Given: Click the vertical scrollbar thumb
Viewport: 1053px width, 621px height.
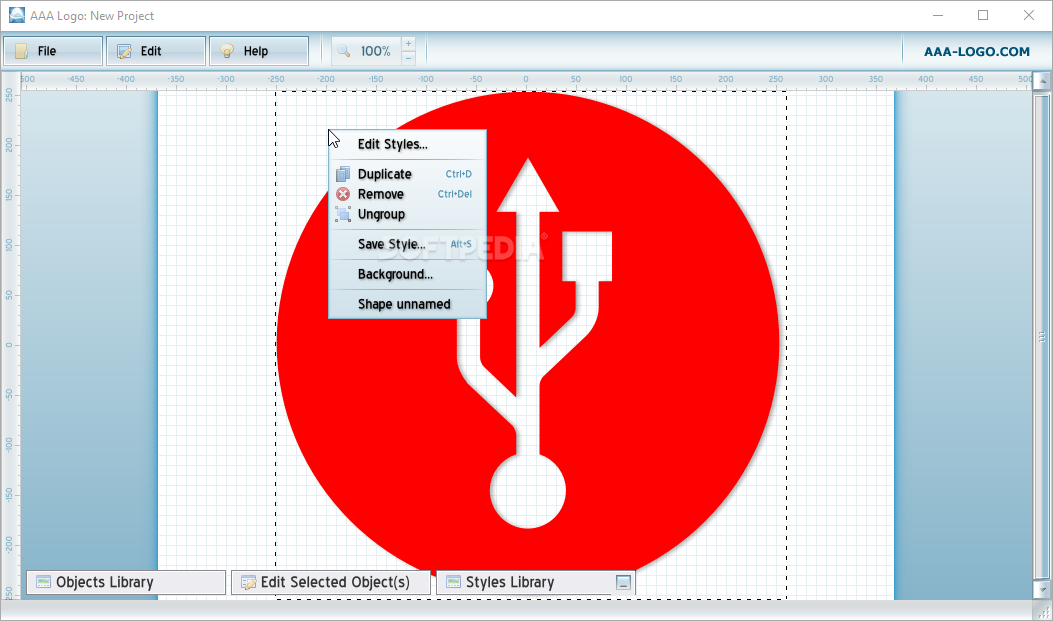Looking at the screenshot, I should [1042, 336].
